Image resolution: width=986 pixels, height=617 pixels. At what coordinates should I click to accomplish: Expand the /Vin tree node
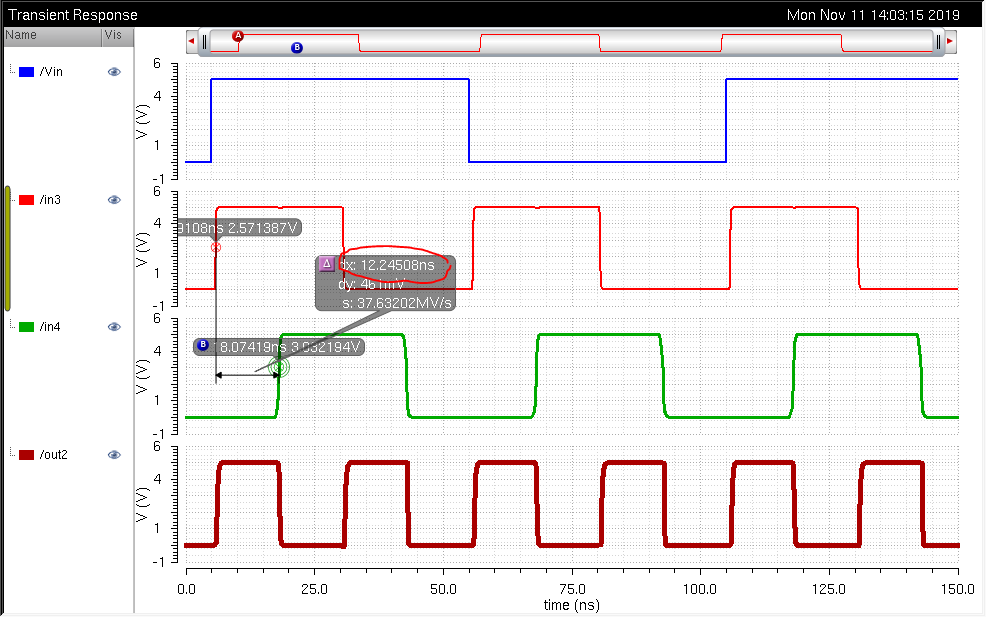pos(12,69)
